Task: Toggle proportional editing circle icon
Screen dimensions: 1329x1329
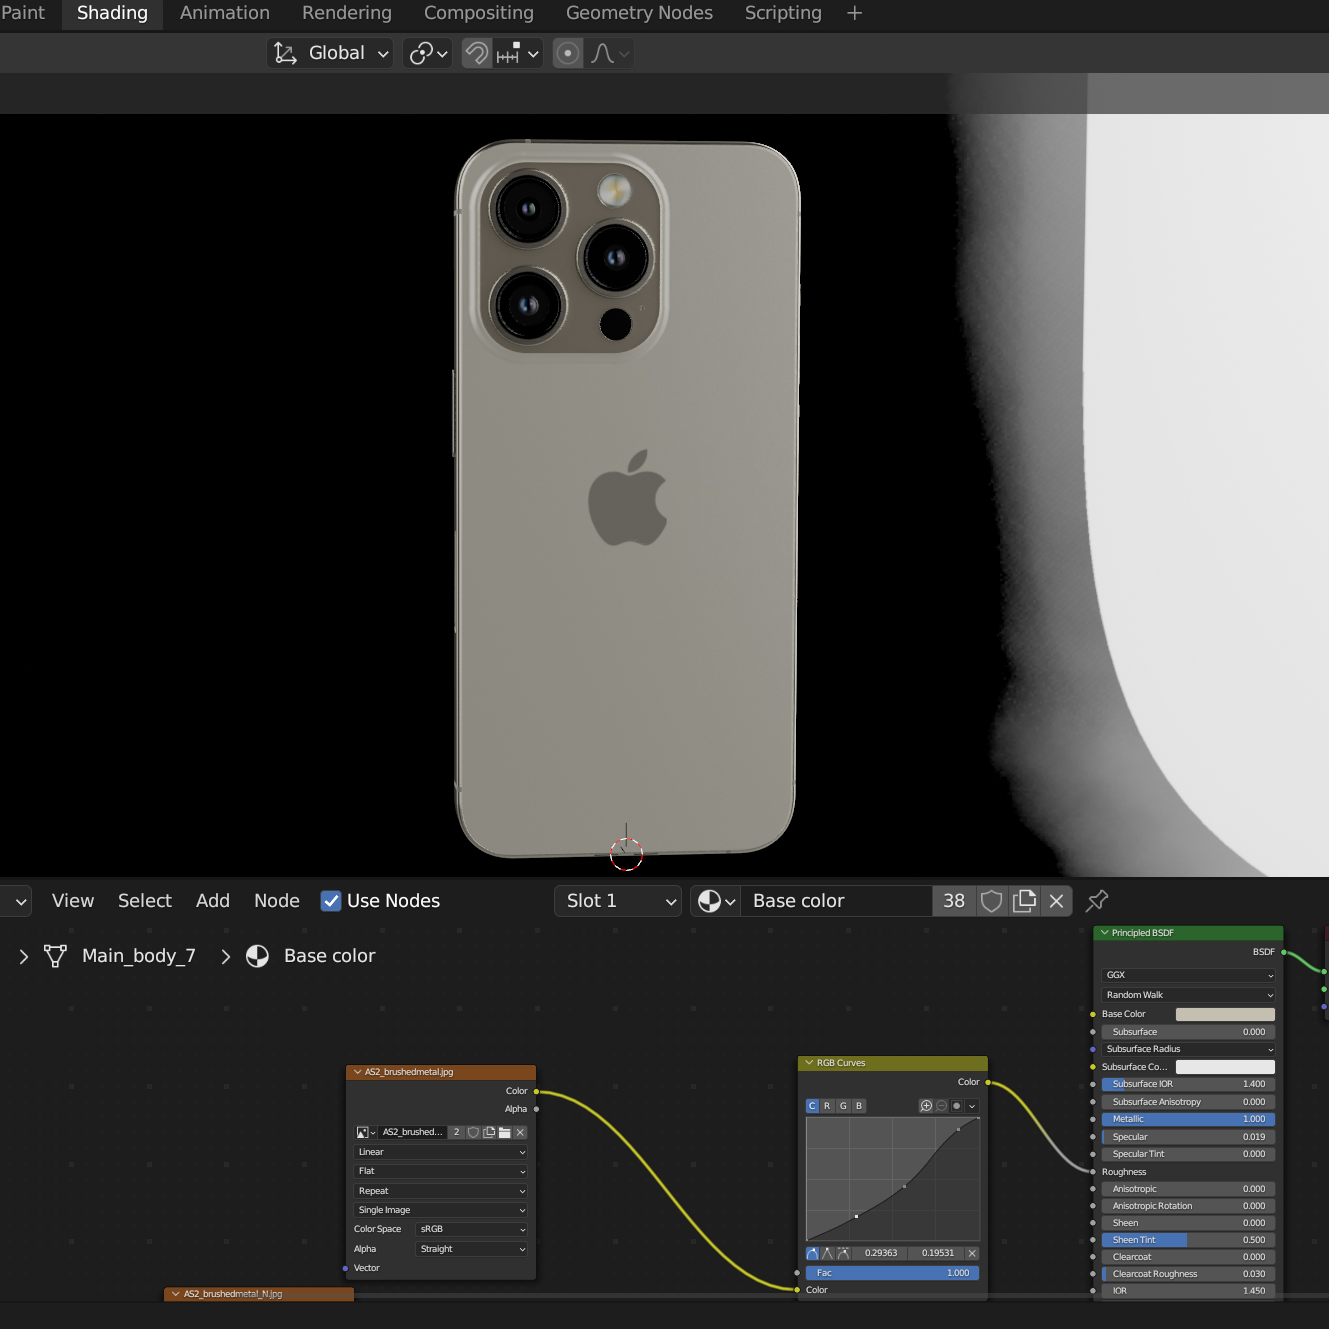Action: point(568,53)
